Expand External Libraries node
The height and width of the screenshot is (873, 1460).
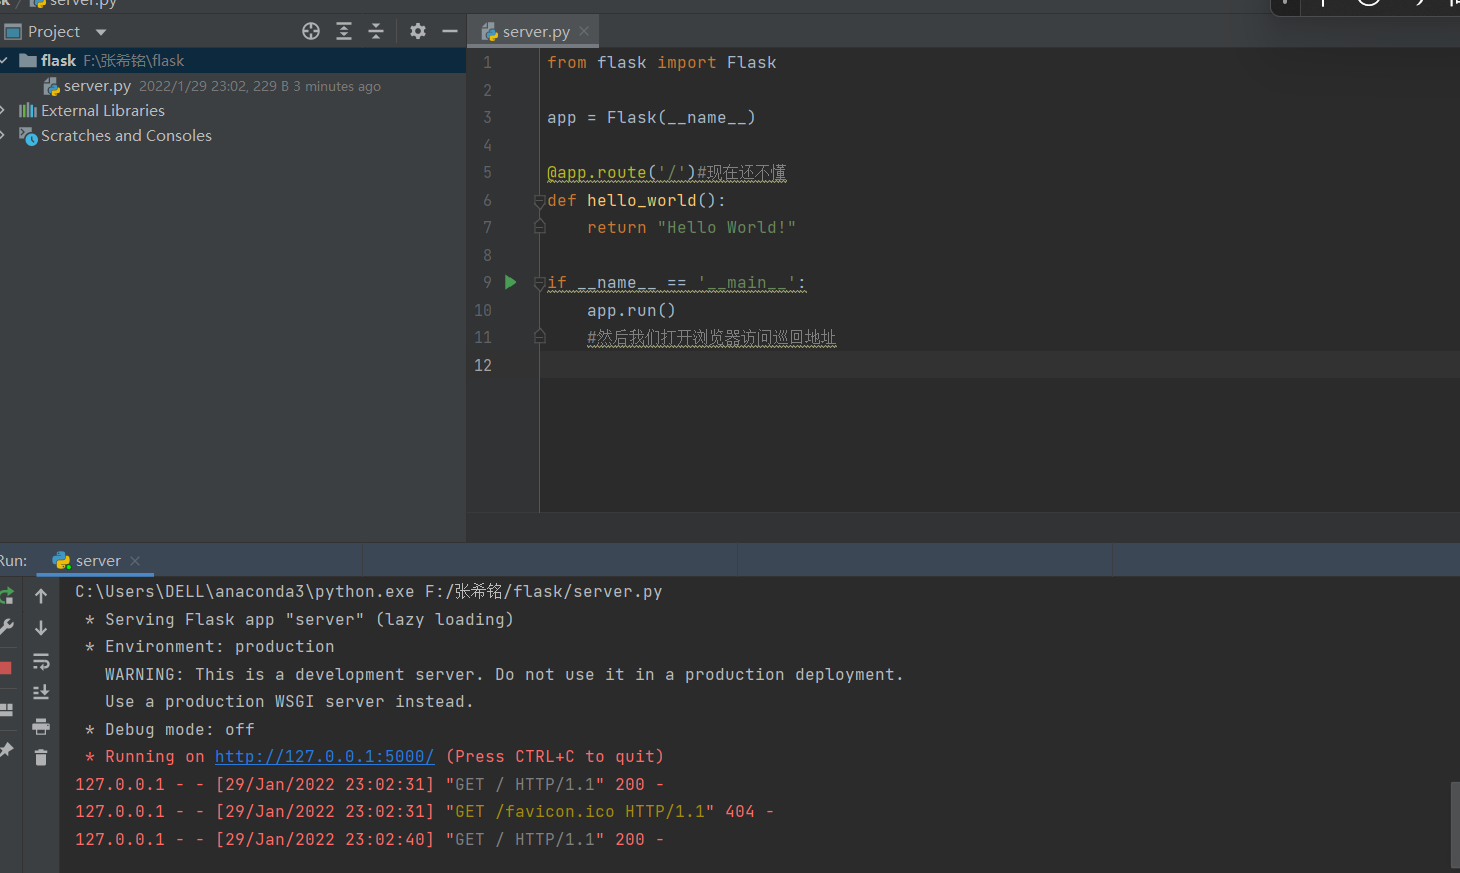click(x=5, y=110)
